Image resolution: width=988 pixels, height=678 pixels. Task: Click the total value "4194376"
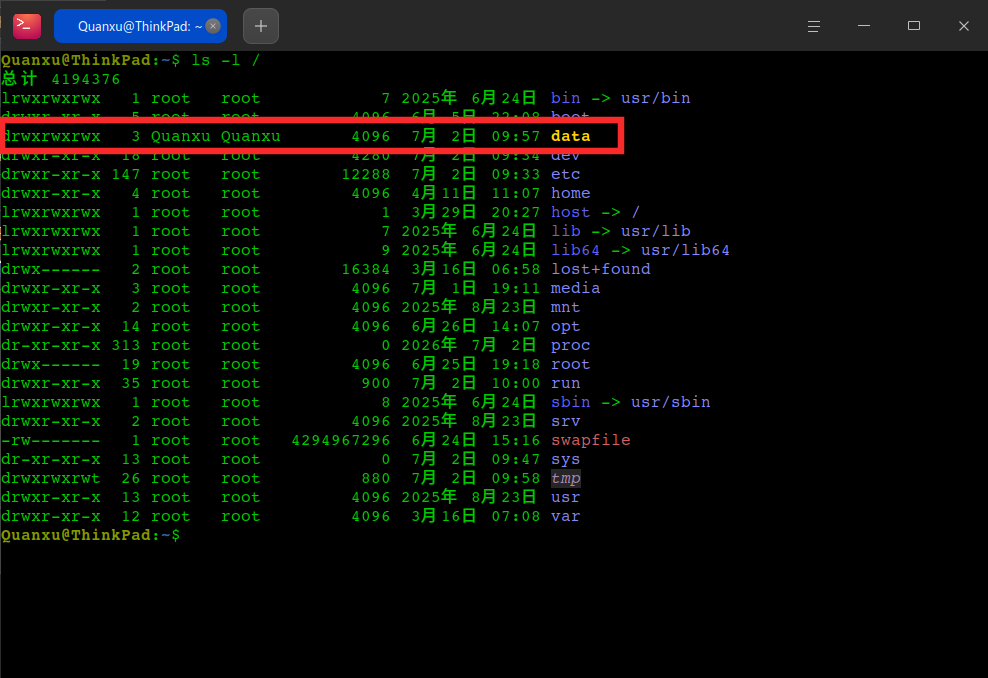coord(86,79)
